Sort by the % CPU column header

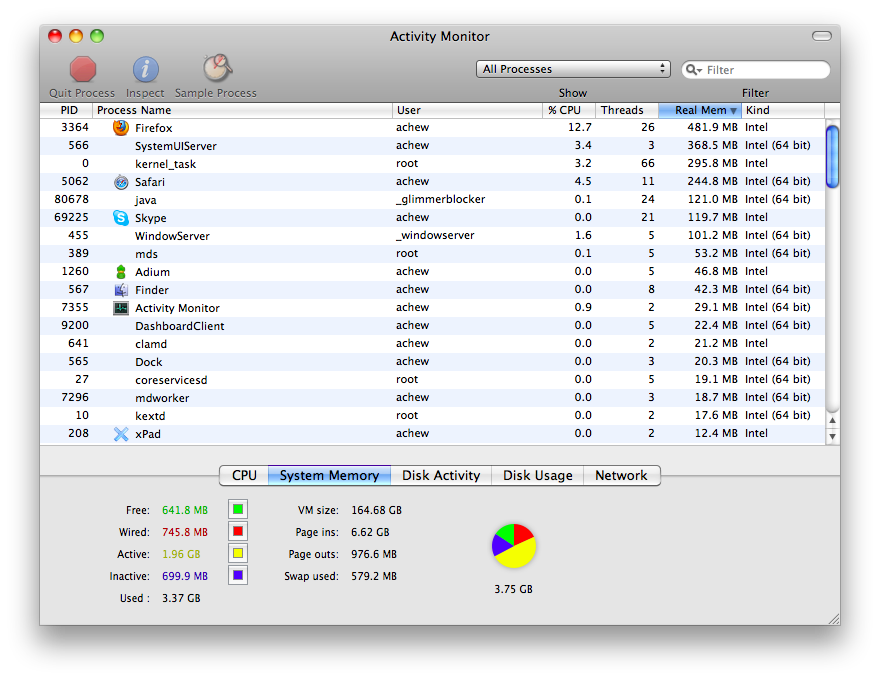coord(569,110)
